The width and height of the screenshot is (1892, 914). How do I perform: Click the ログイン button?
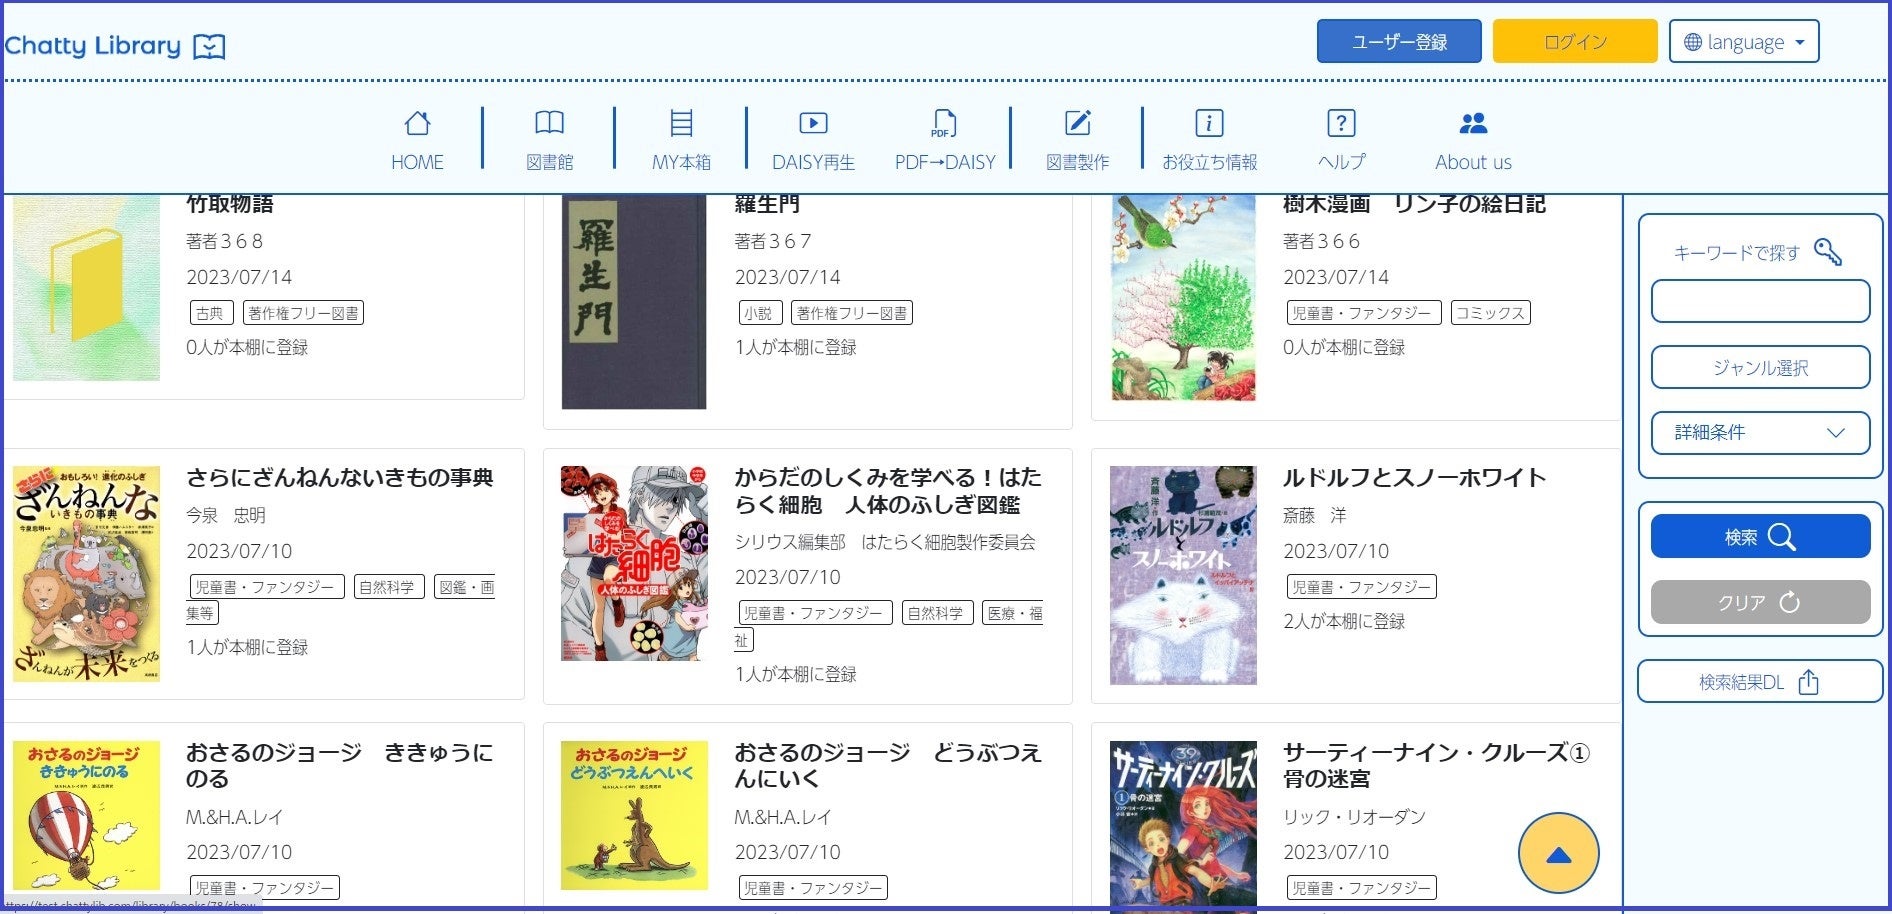[x=1575, y=42]
